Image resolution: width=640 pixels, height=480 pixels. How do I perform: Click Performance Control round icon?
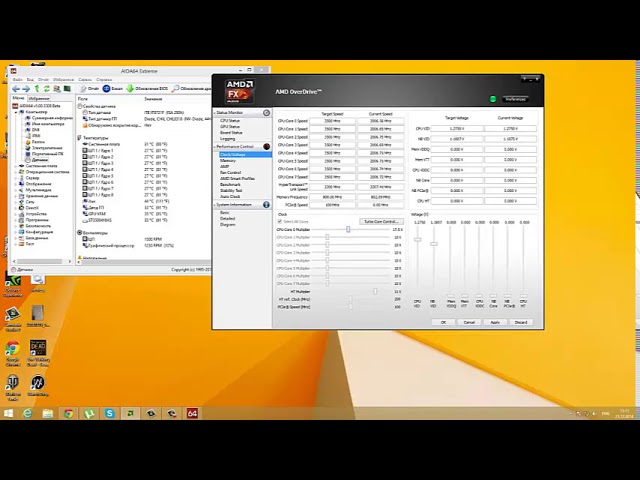267,147
